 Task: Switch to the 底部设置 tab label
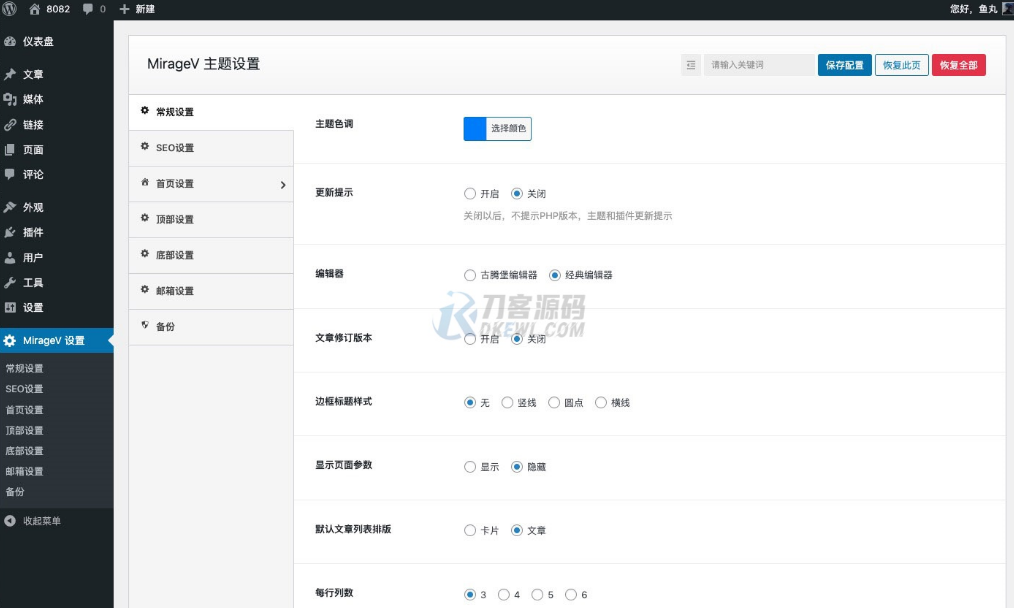175,255
